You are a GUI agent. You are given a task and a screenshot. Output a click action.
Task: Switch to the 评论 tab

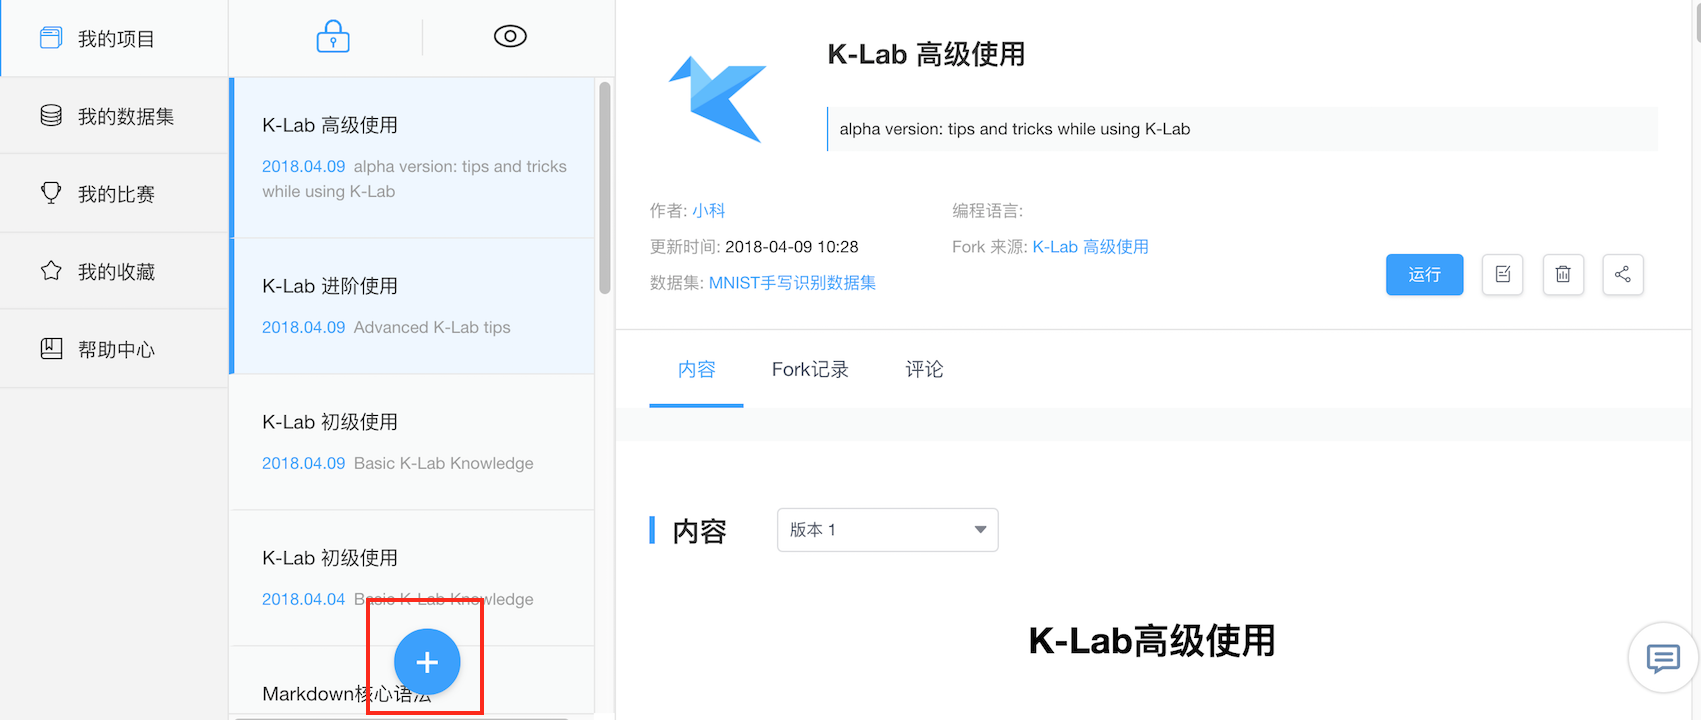(924, 370)
